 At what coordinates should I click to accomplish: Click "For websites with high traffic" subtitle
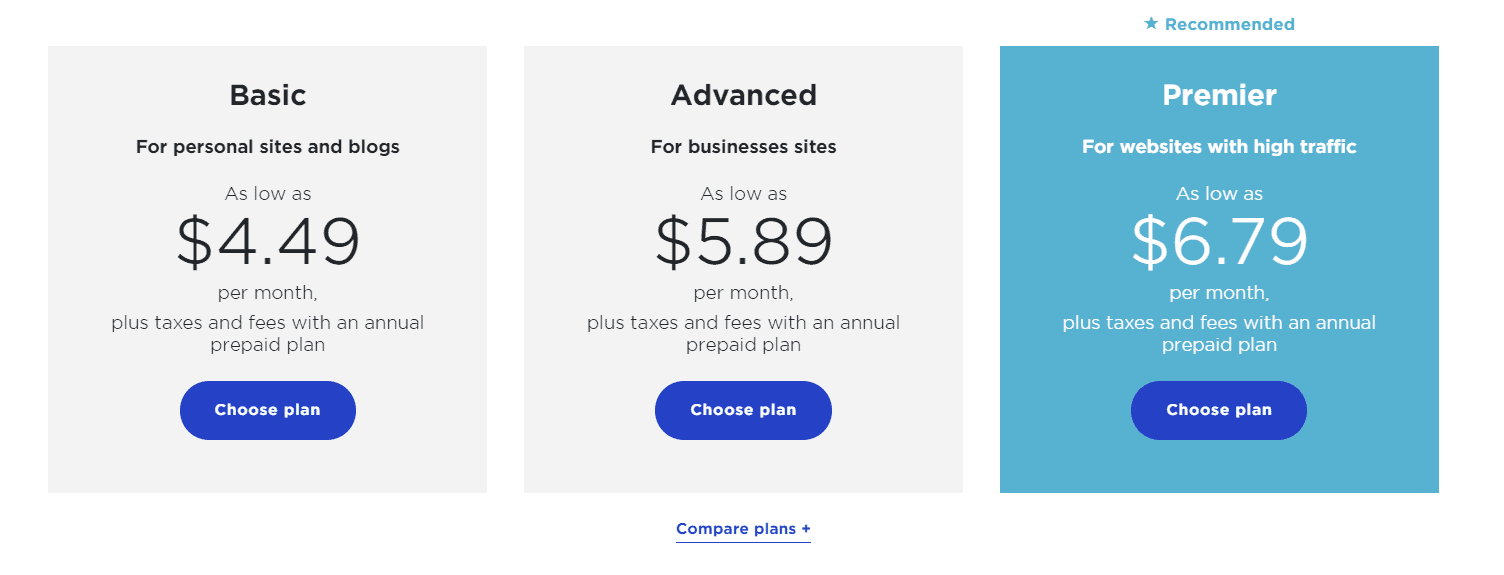1219,147
